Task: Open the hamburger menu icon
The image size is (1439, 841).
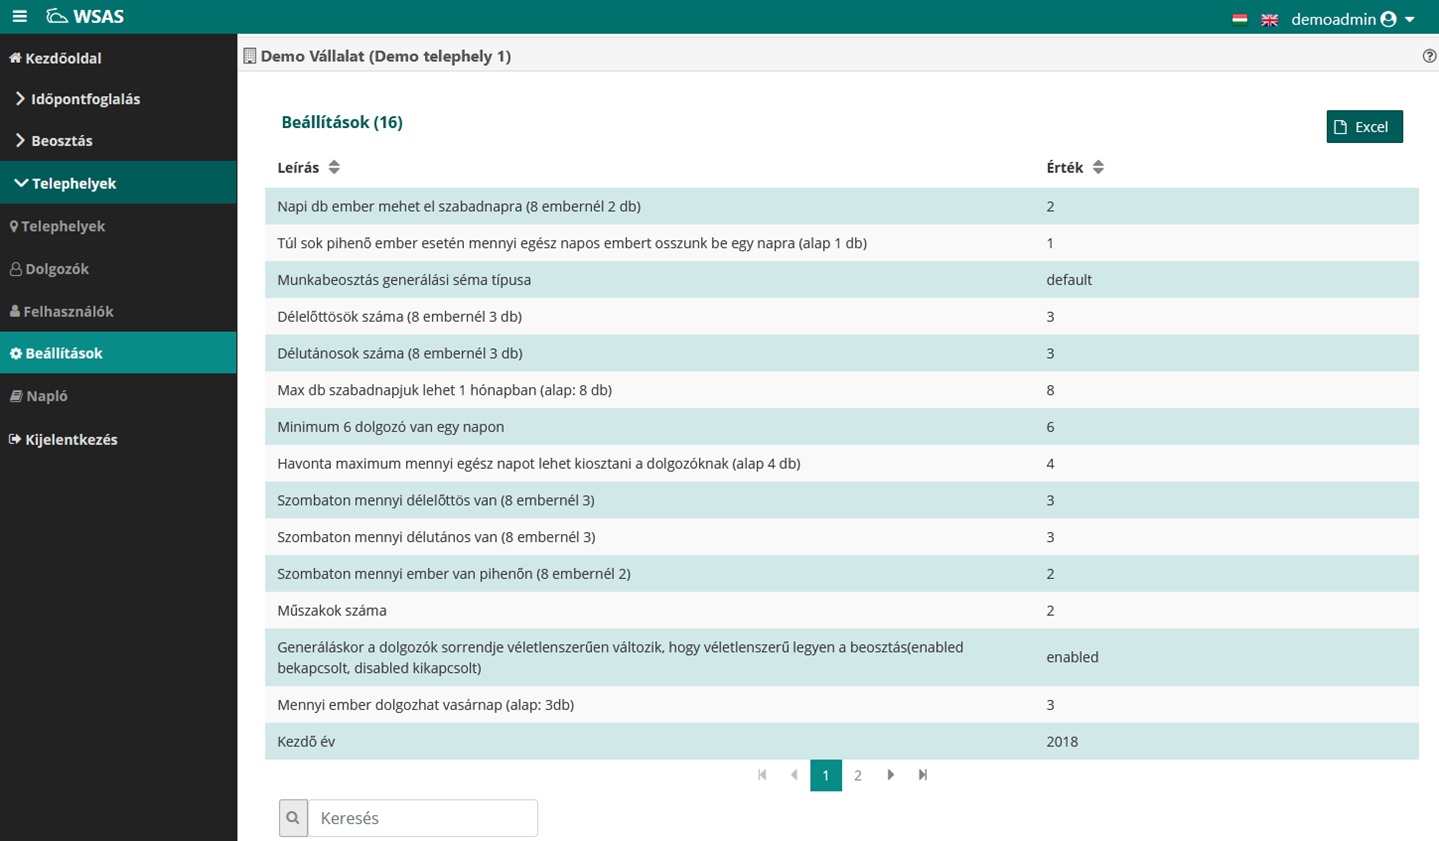Action: coord(19,17)
